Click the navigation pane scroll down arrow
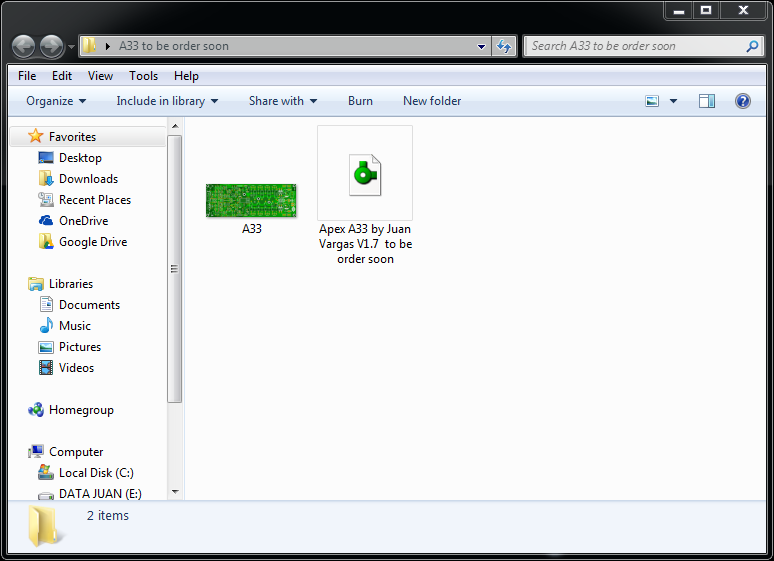Viewport: 774px width, 561px height. [x=175, y=492]
